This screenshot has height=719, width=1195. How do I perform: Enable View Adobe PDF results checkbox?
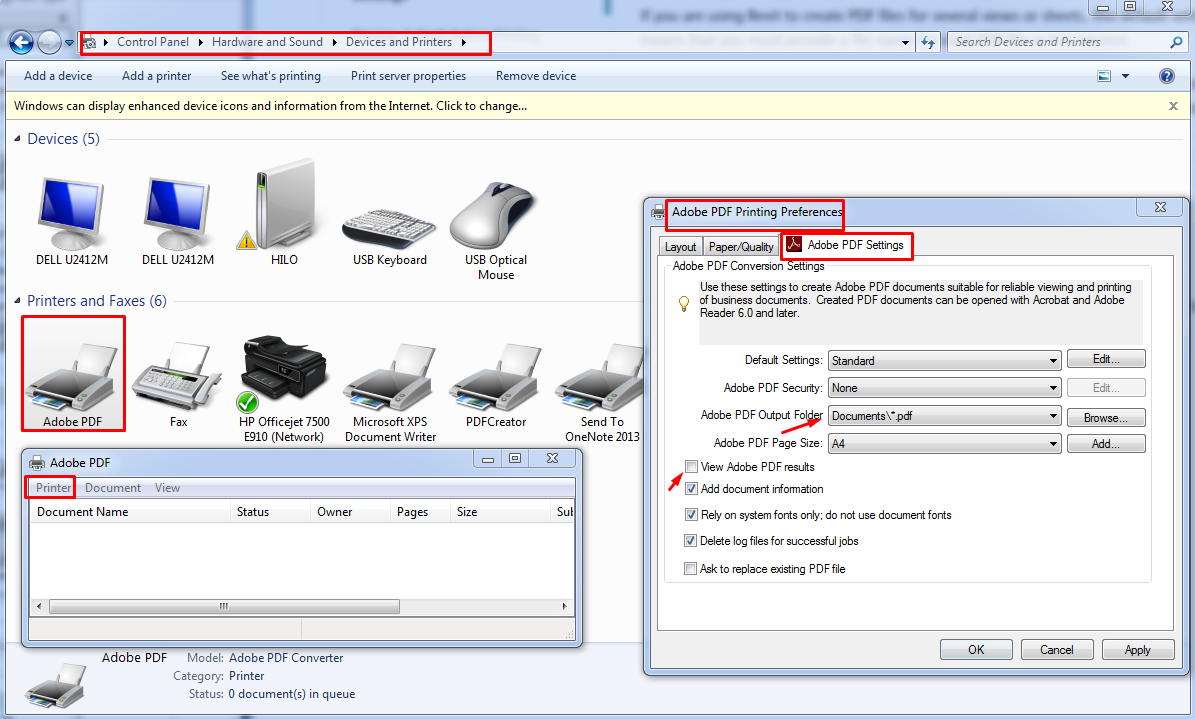690,467
